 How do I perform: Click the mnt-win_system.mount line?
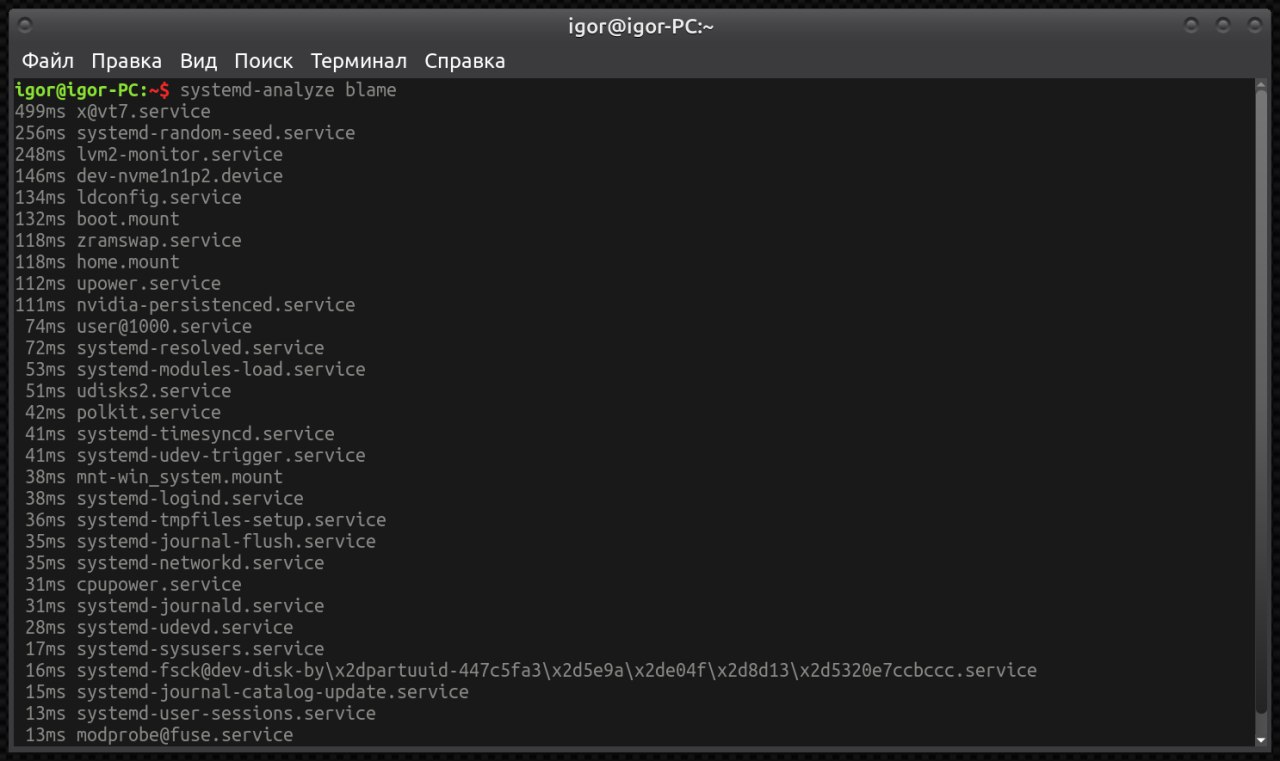coord(154,477)
